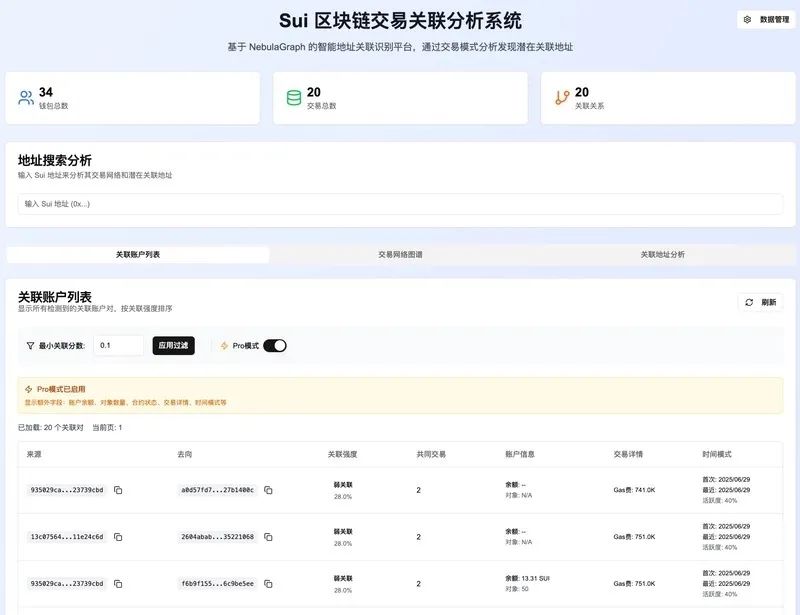
Task: Click address chip 13c07564...11e24c6d
Action: click(67, 537)
